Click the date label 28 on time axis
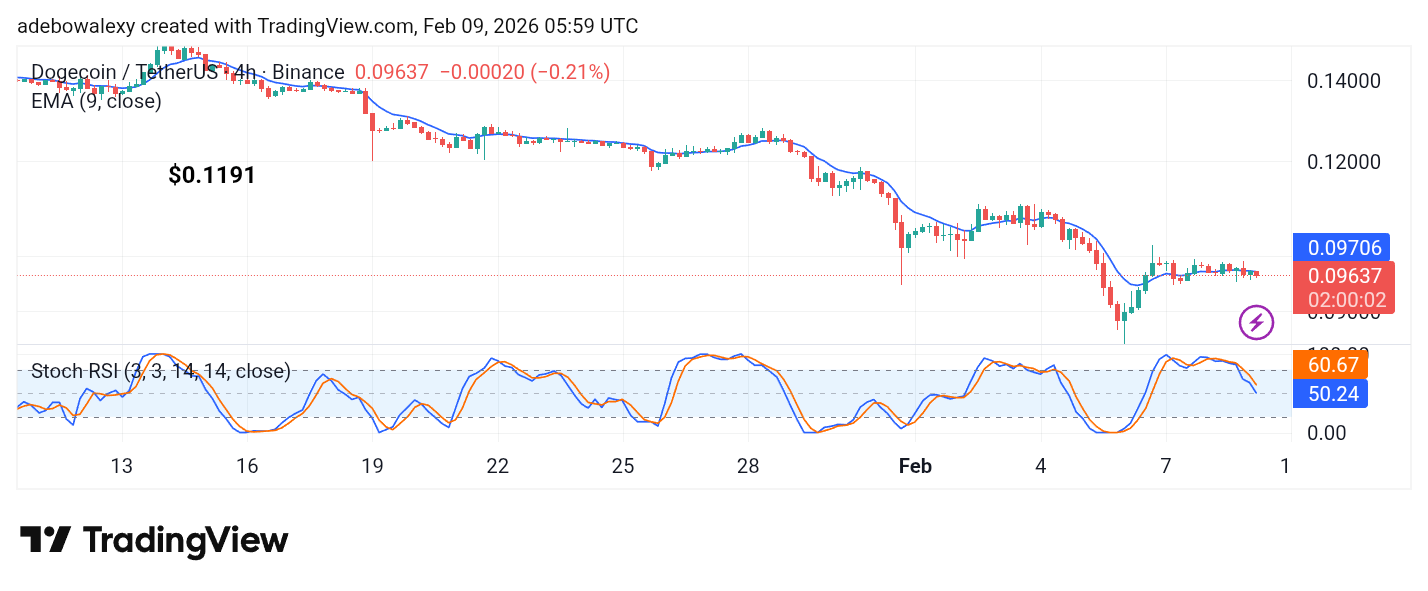 coord(748,466)
